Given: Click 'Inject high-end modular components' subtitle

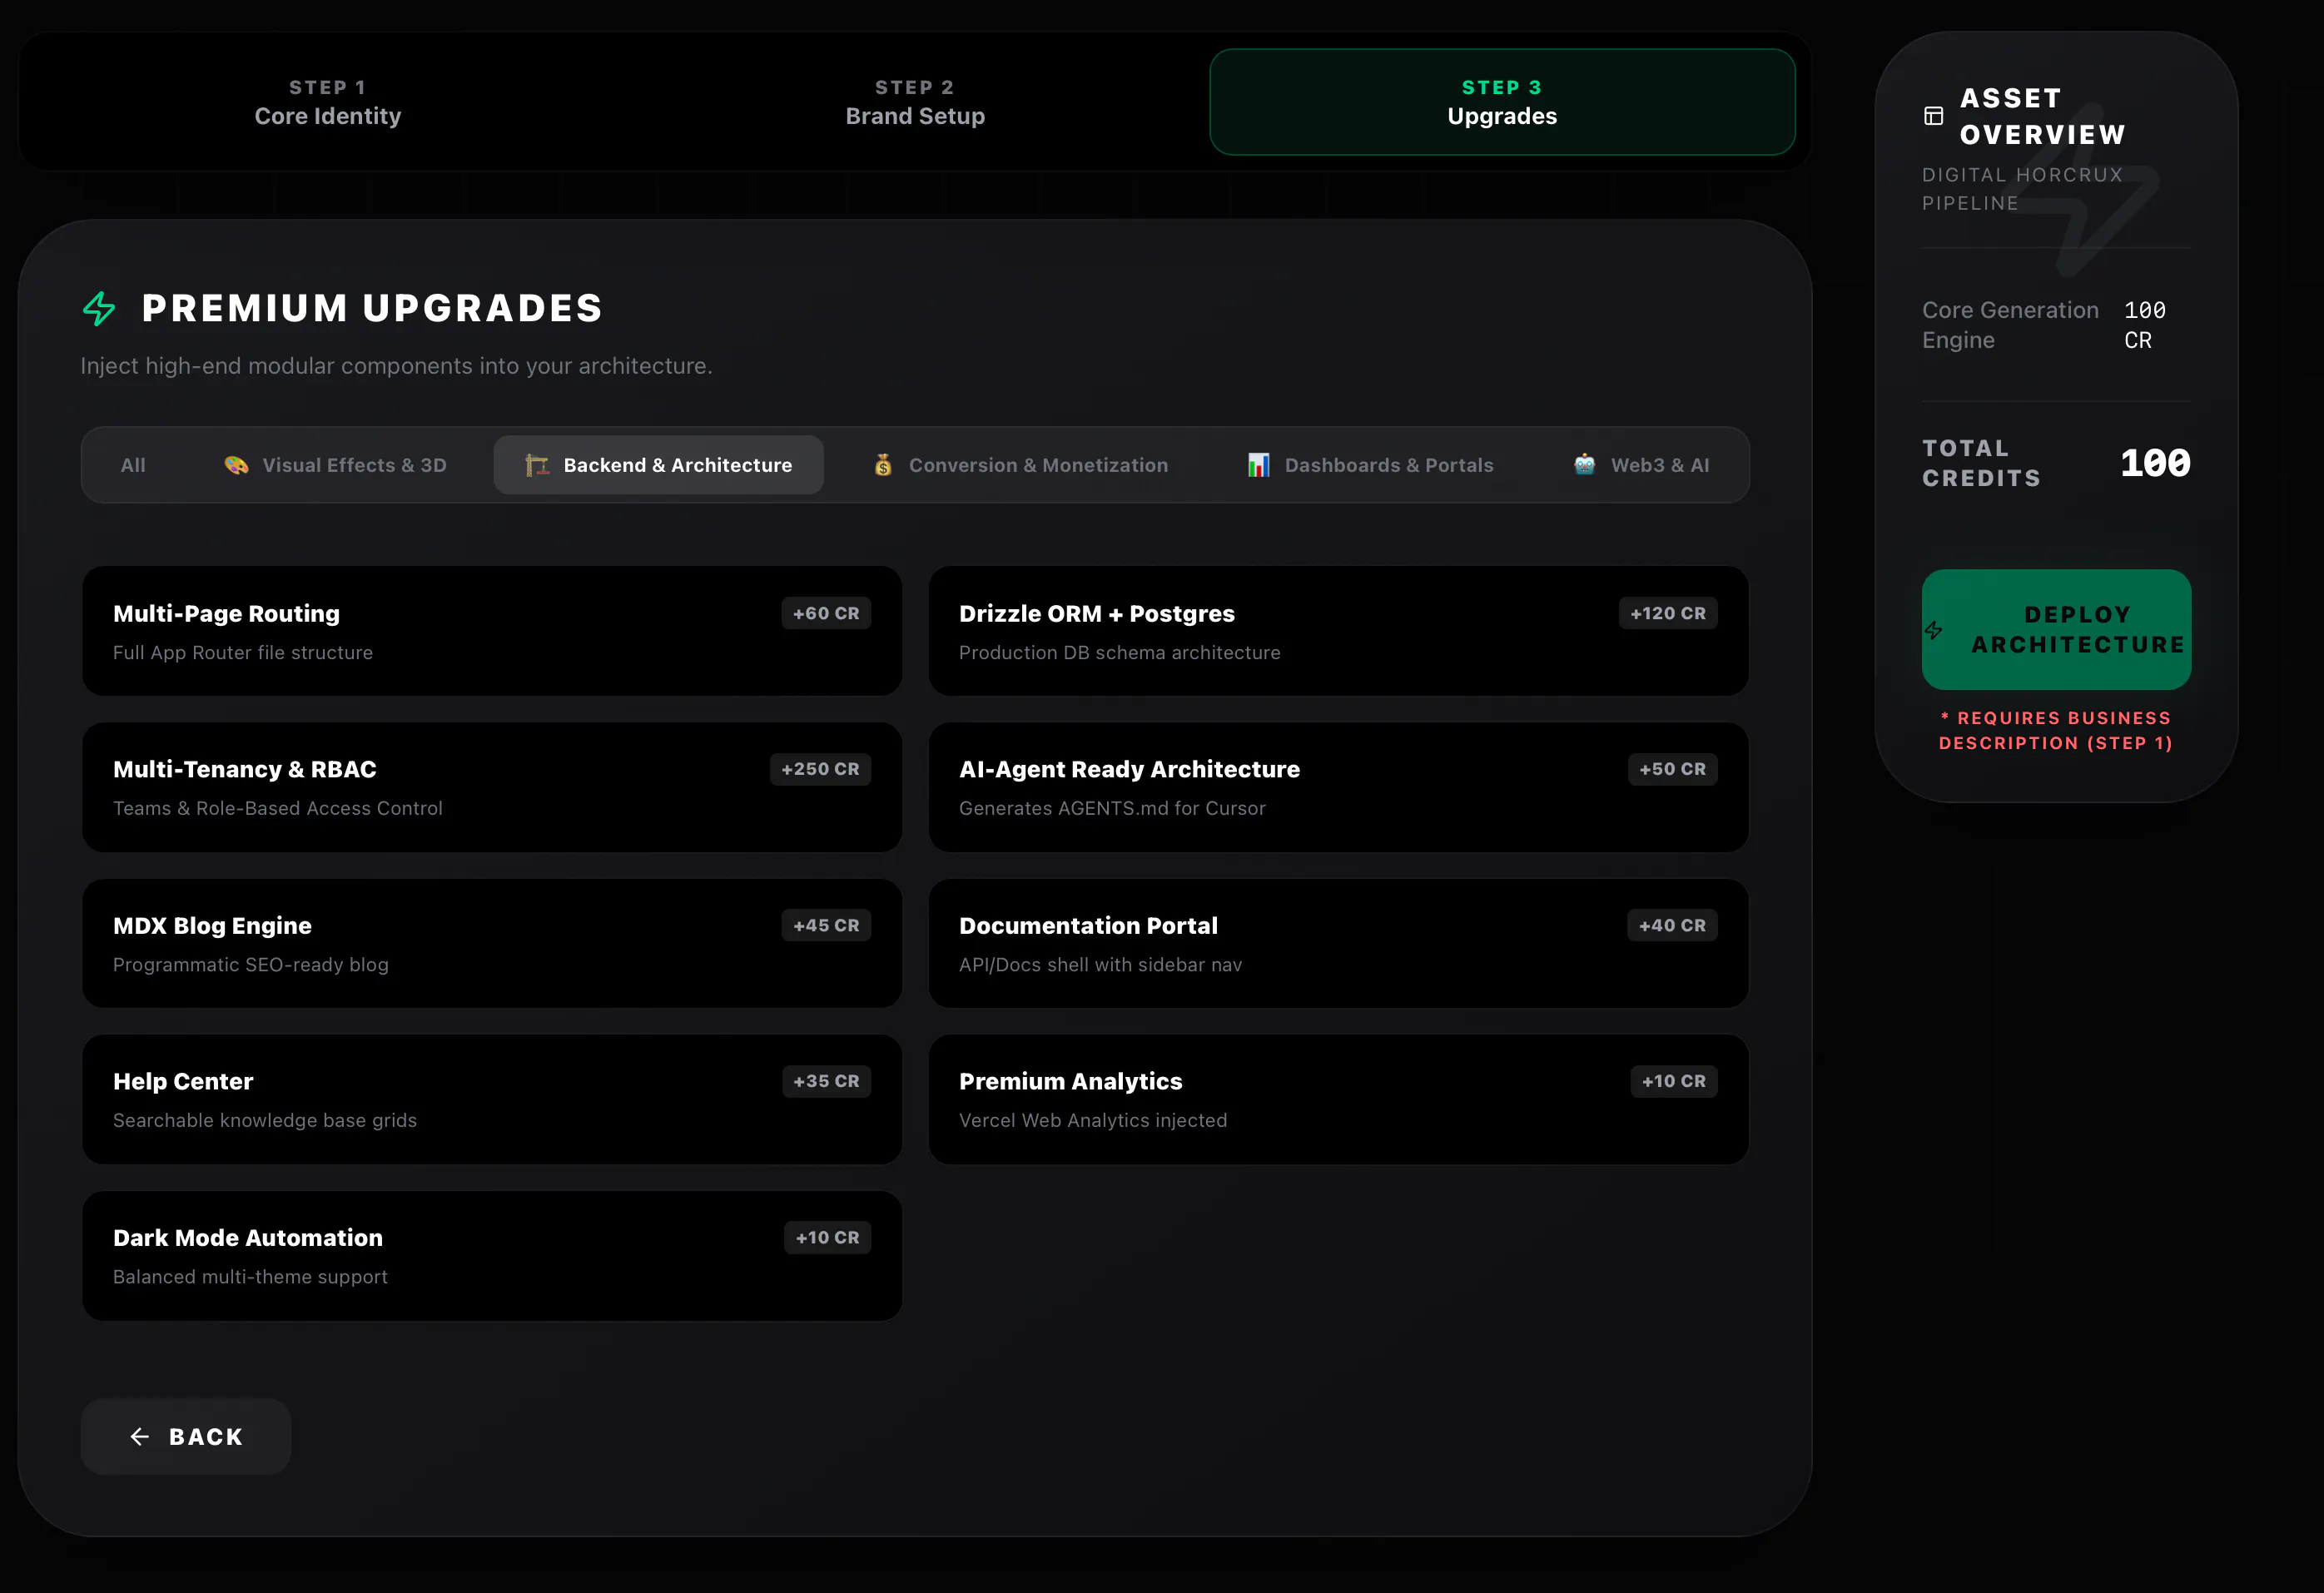Looking at the screenshot, I should click(396, 366).
